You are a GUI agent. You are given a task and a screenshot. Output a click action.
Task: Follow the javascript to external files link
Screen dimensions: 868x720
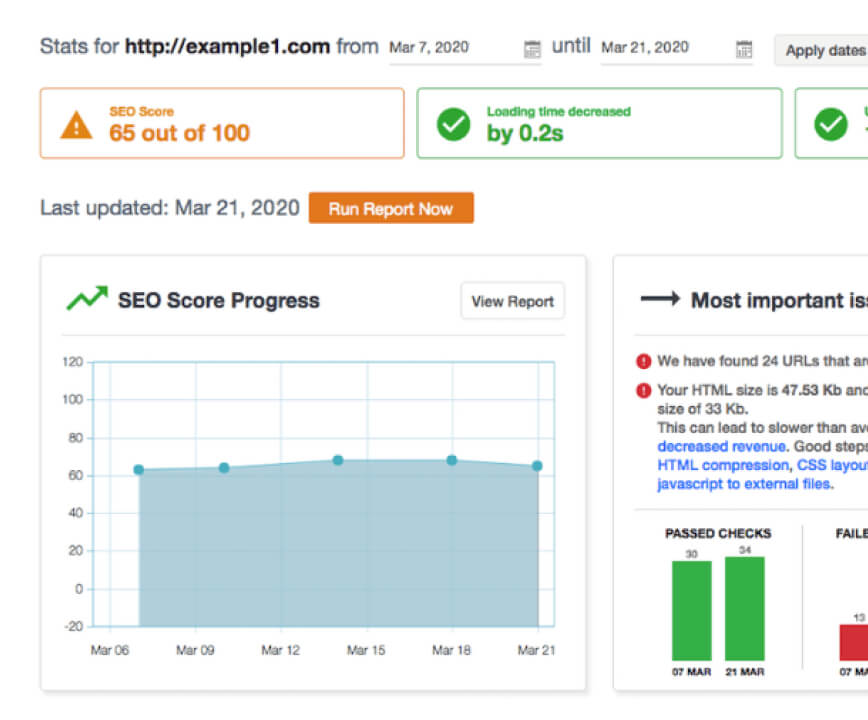pyautogui.click(x=744, y=484)
